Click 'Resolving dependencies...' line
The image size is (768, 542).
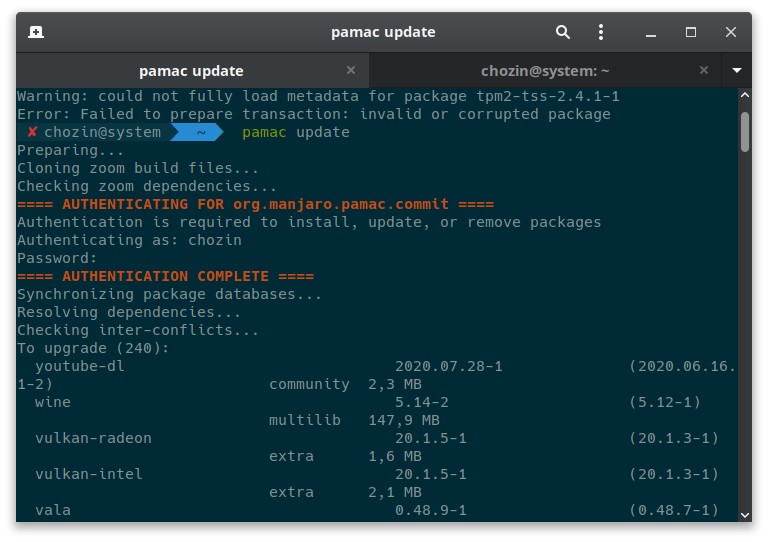pyautogui.click(x=129, y=312)
